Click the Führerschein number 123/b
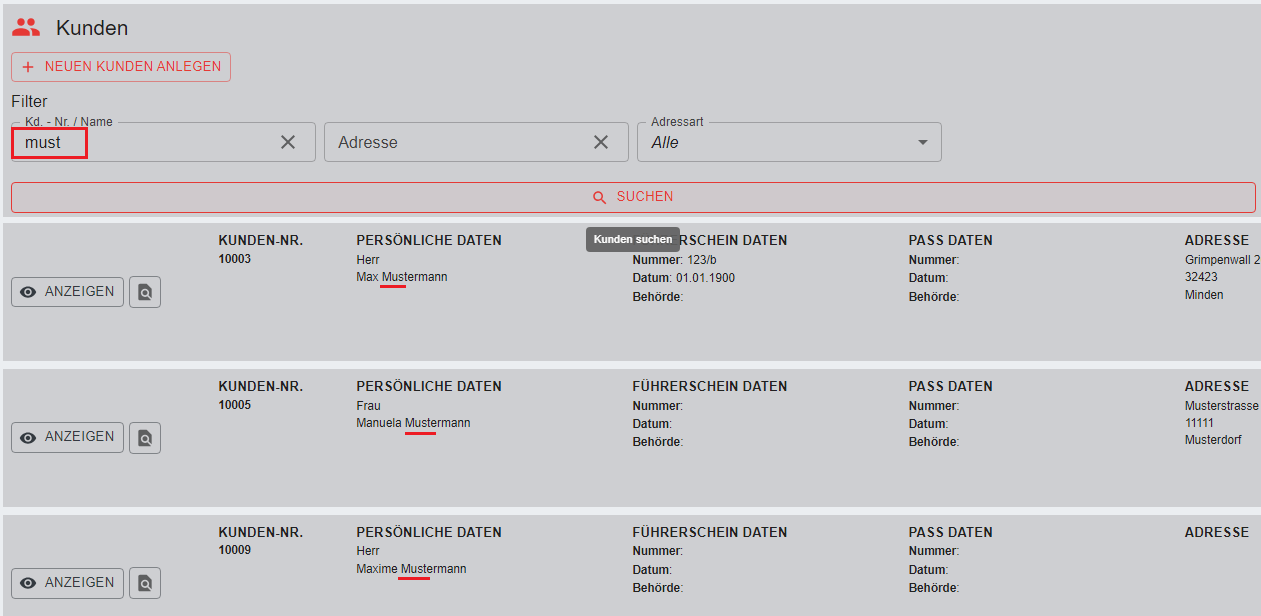Image resolution: width=1261 pixels, height=616 pixels. coord(701,260)
